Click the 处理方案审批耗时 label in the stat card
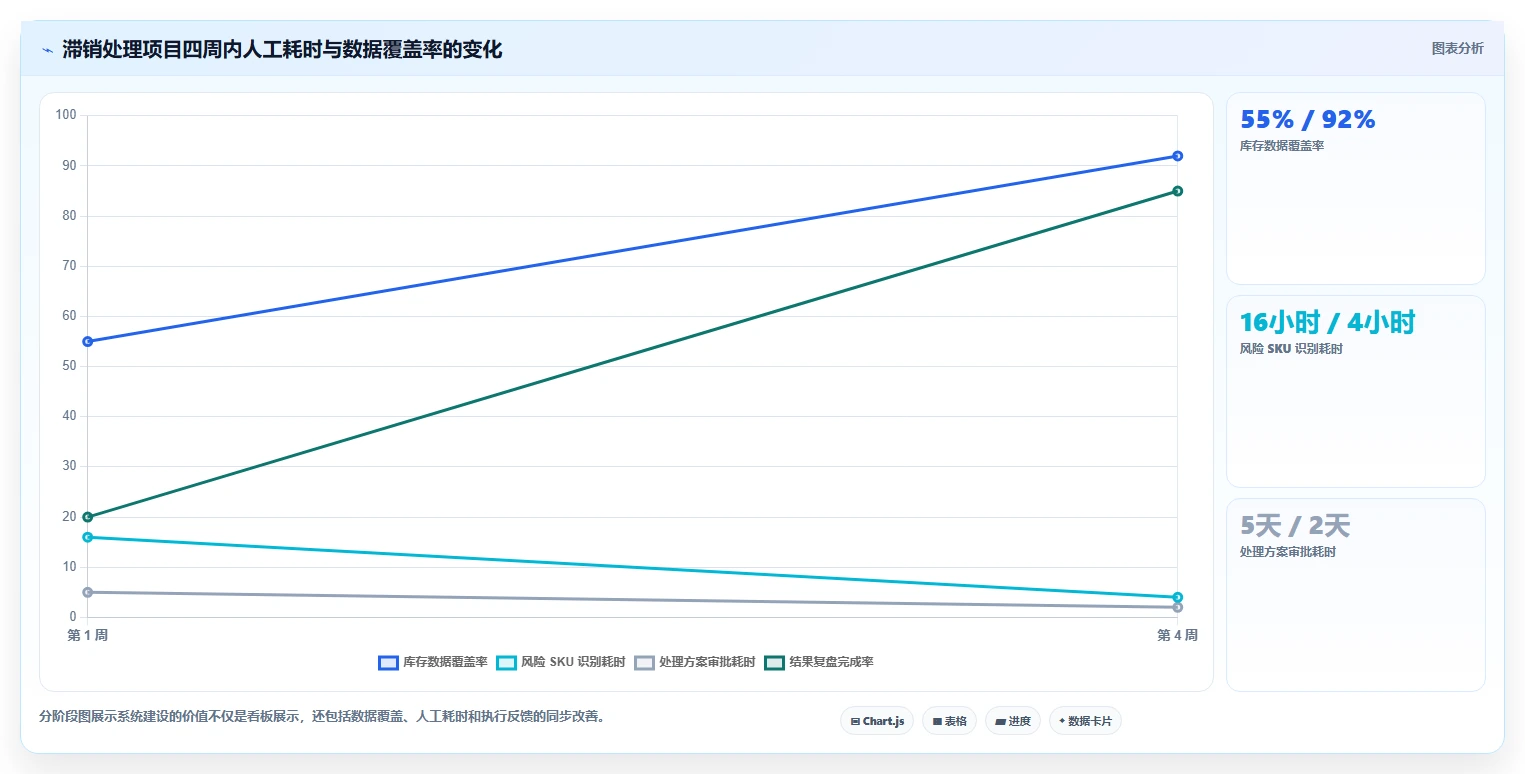The width and height of the screenshot is (1525, 774). (x=1288, y=552)
